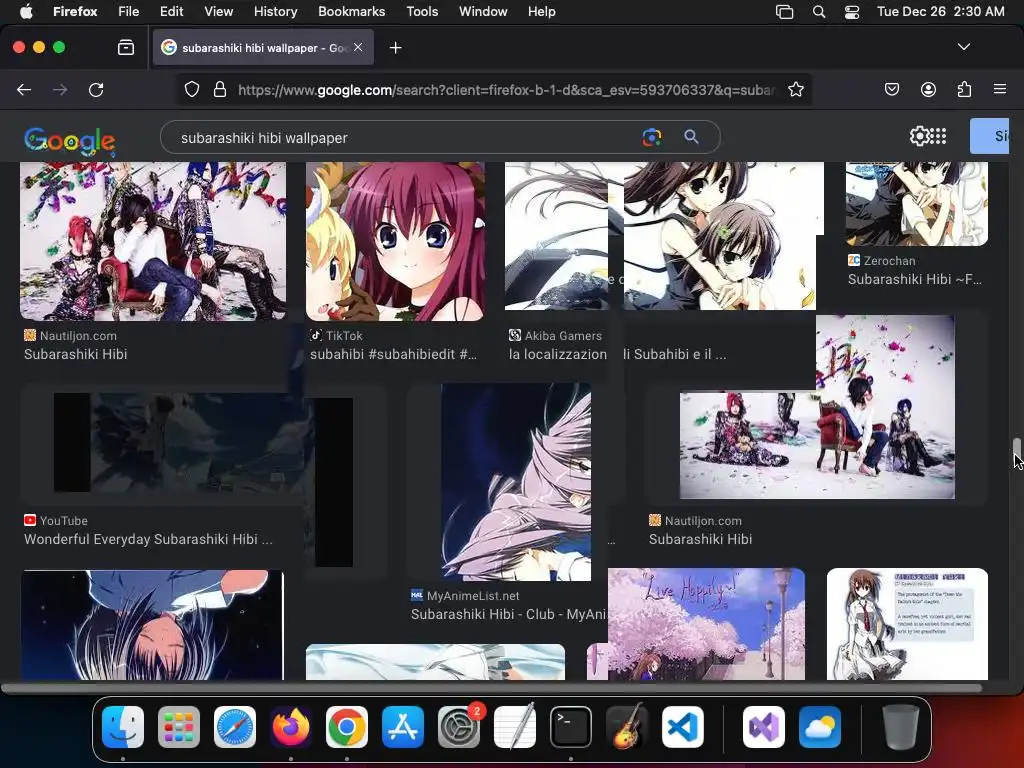Open Trash from the Dock
Image resolution: width=1024 pixels, height=768 pixels.
(x=901, y=726)
